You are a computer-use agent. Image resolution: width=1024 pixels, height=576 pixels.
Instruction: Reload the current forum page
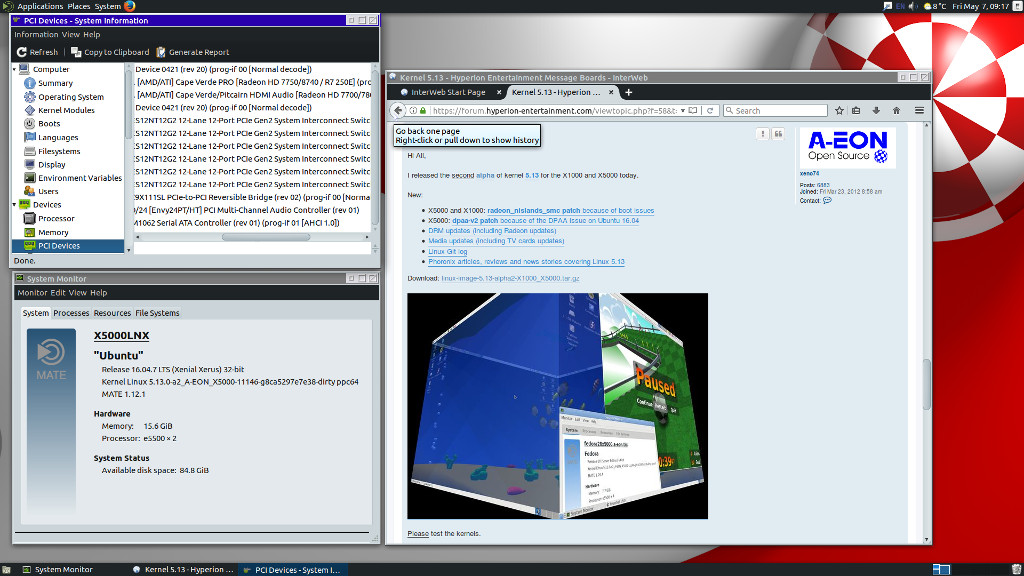(x=710, y=110)
